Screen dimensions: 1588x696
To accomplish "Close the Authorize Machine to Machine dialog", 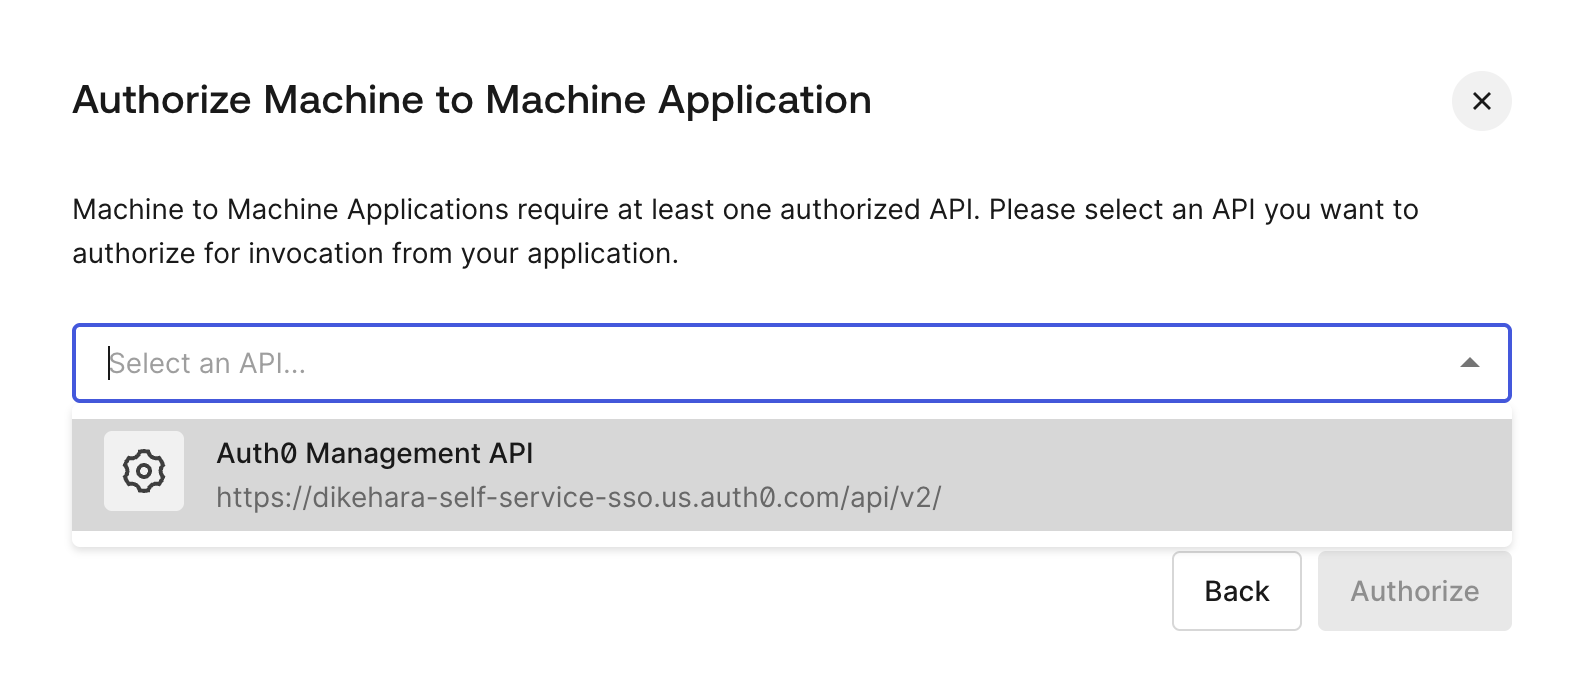I will tap(1481, 101).
